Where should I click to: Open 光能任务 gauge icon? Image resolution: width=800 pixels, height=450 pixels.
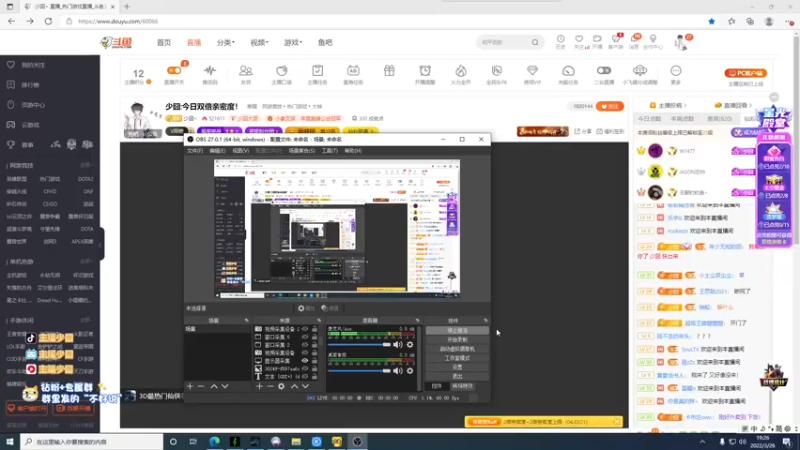[568, 70]
